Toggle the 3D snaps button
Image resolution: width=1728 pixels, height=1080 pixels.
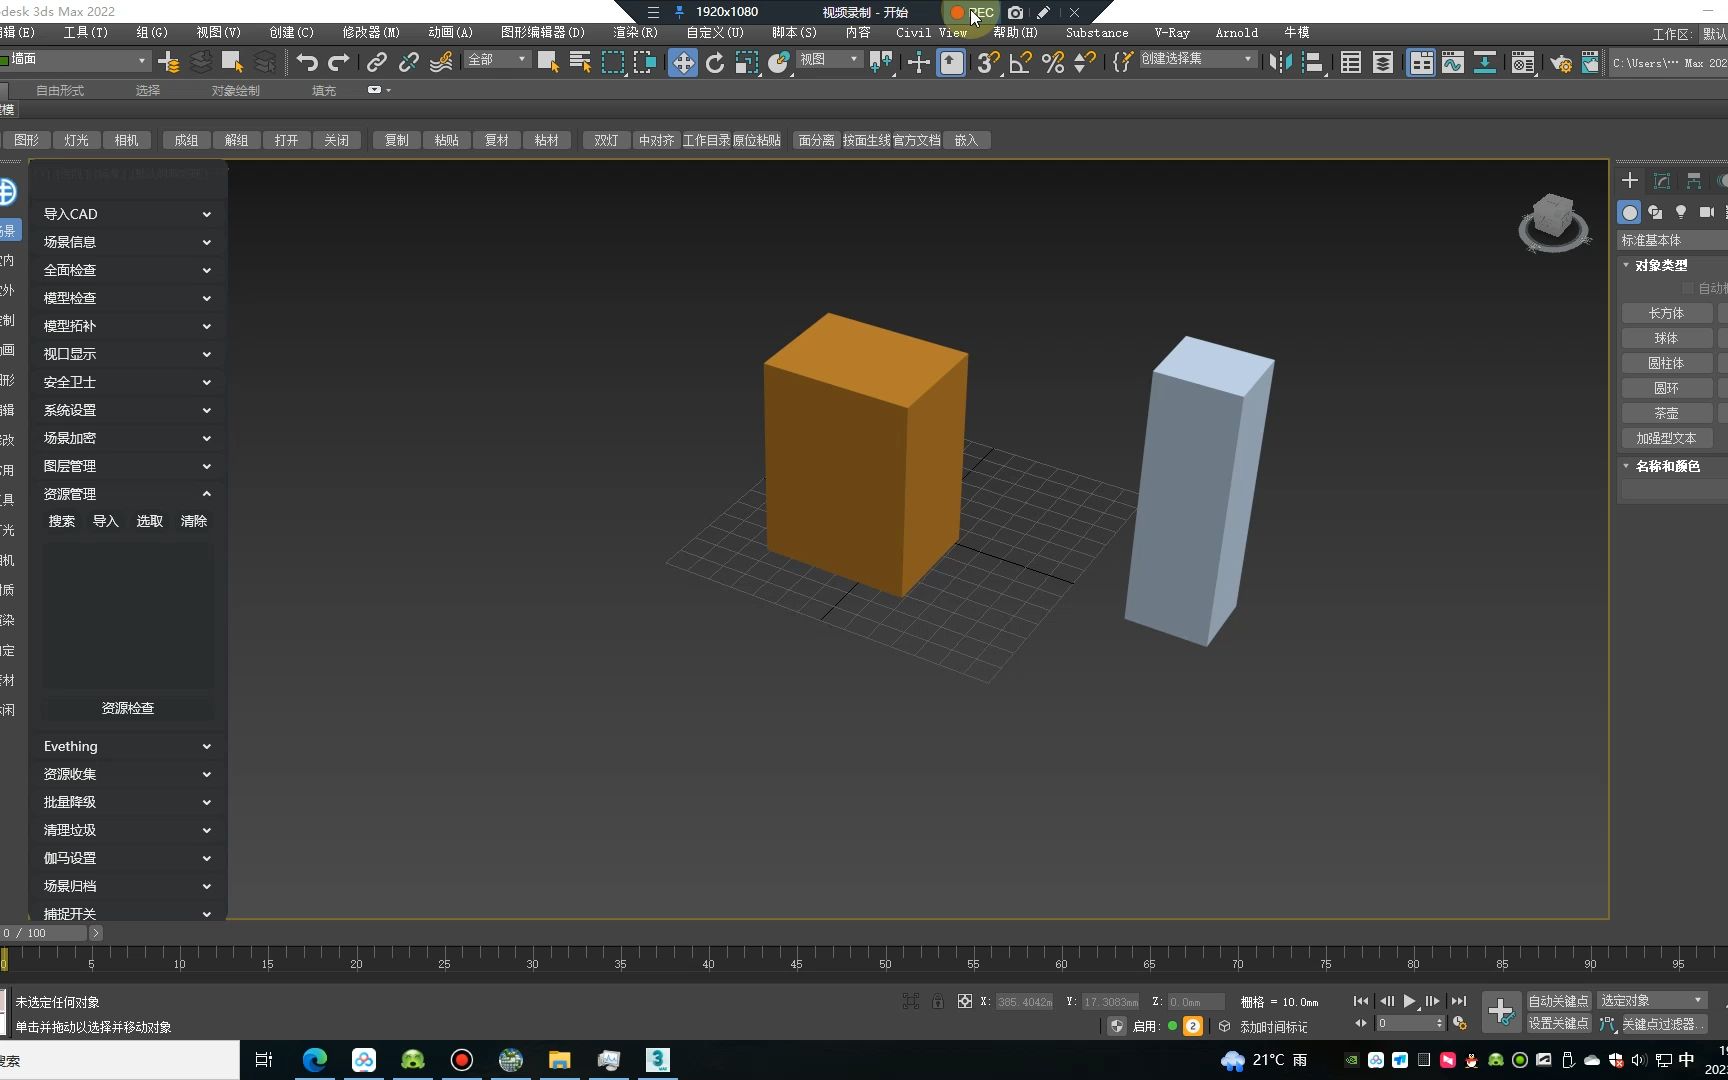[x=987, y=63]
